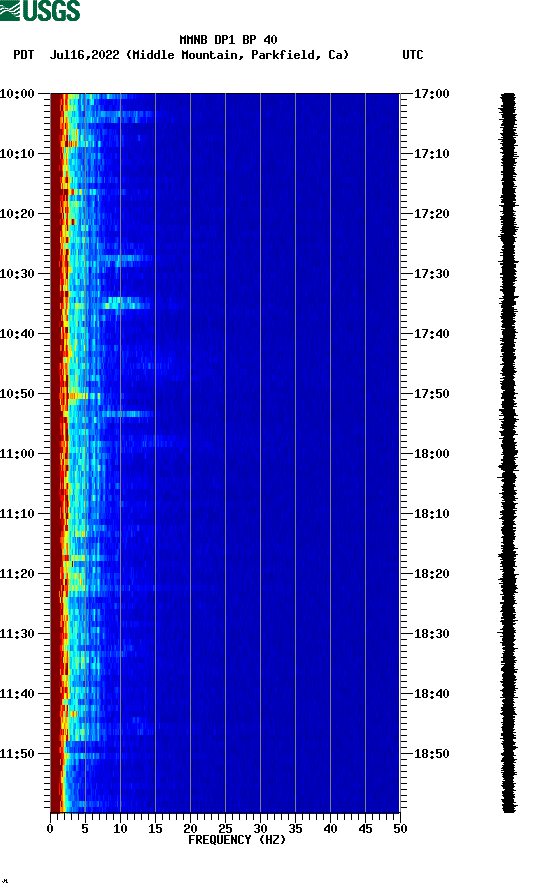Click the 17:40 UTC time label
The image size is (552, 892).
(x=431, y=333)
